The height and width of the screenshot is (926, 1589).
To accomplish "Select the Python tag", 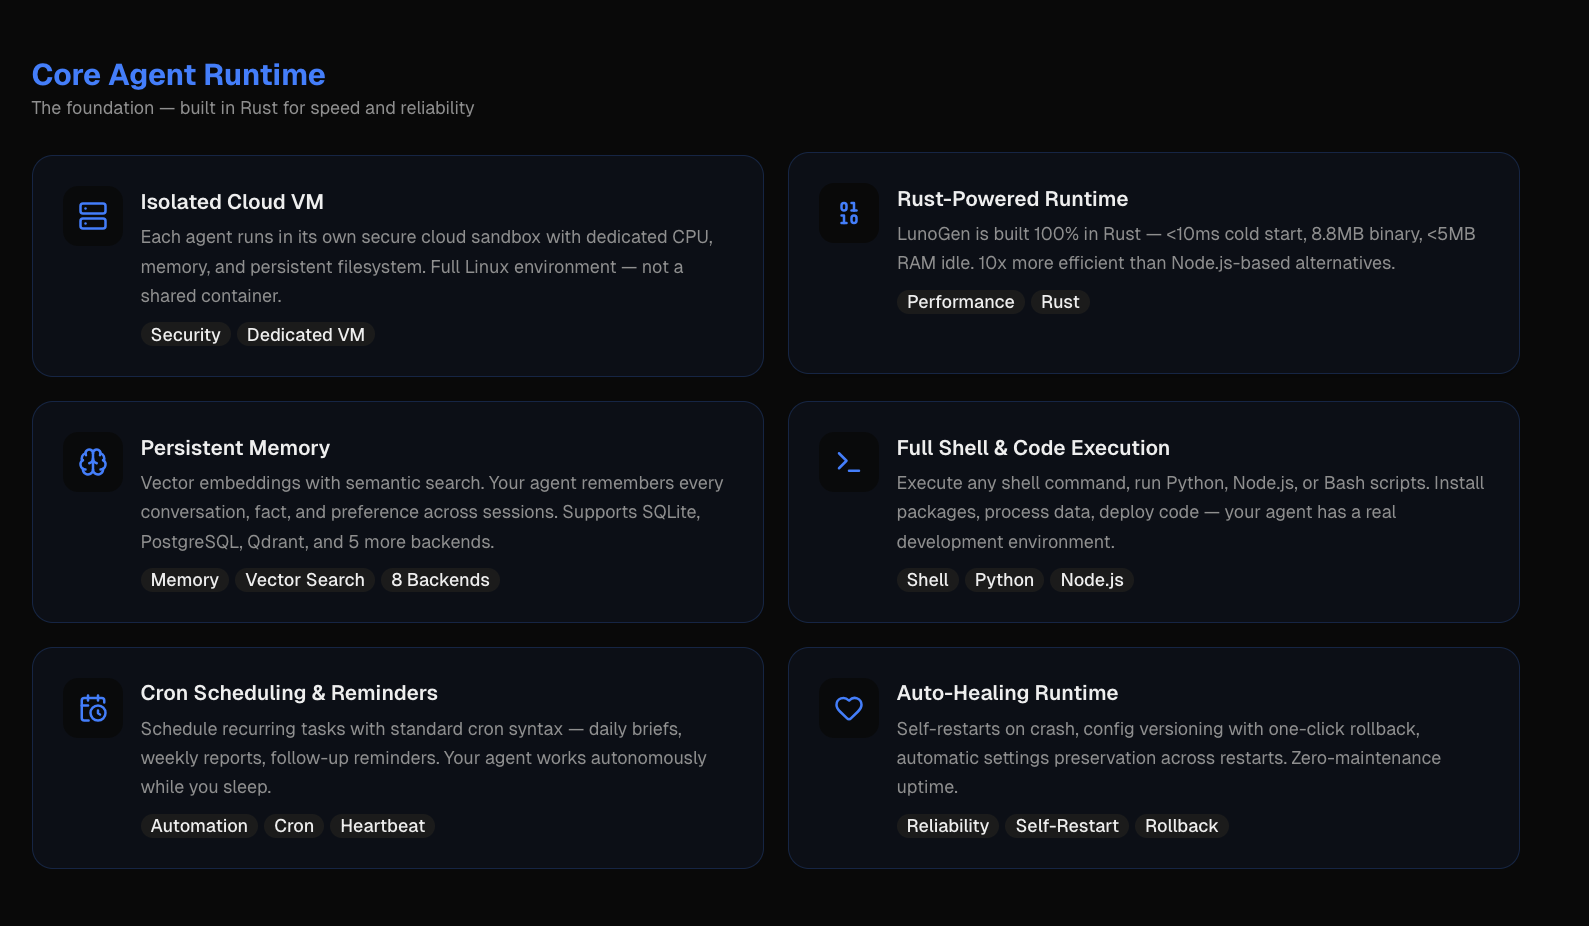I will (x=1004, y=580).
